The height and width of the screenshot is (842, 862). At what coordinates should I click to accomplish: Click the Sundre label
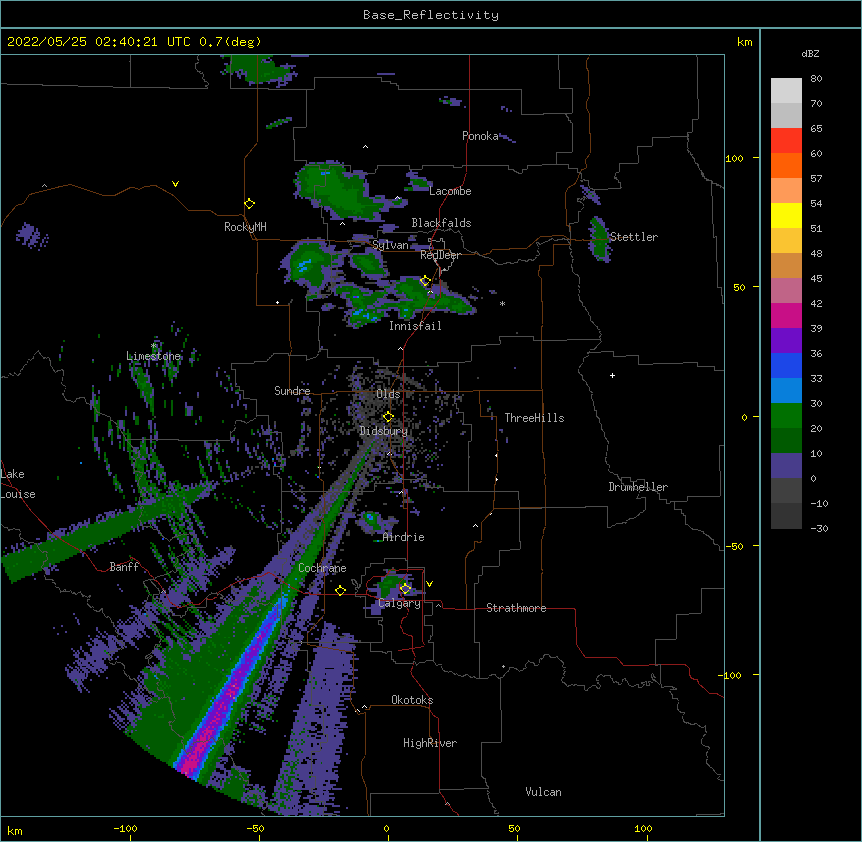pyautogui.click(x=292, y=391)
